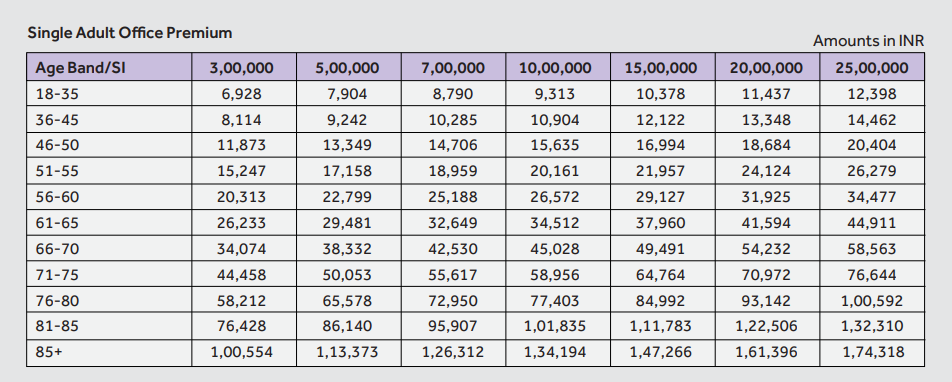Click the 51-55 age band row label
The image size is (952, 382).
point(57,171)
